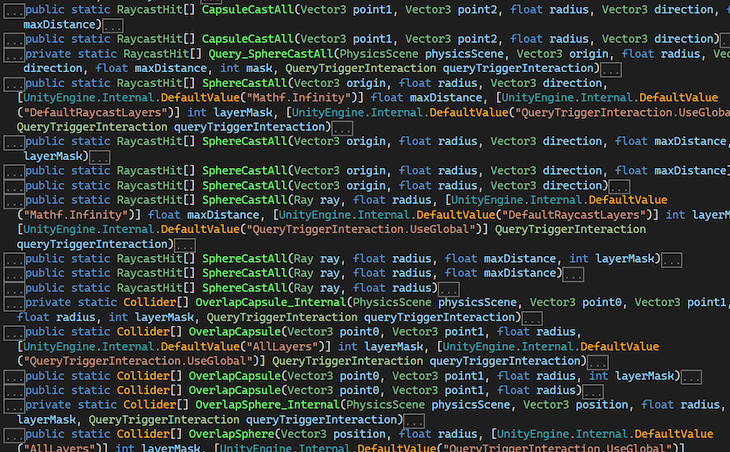The image size is (730, 452).
Task: Expand left fold box of OverlapCapsule(…int layerMask)
Action: (14, 377)
